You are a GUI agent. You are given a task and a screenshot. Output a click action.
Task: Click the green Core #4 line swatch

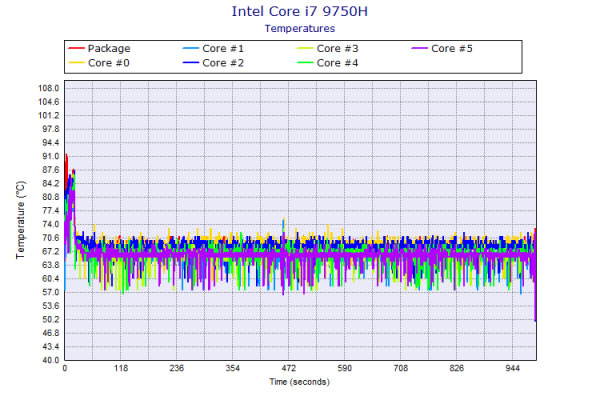point(305,63)
